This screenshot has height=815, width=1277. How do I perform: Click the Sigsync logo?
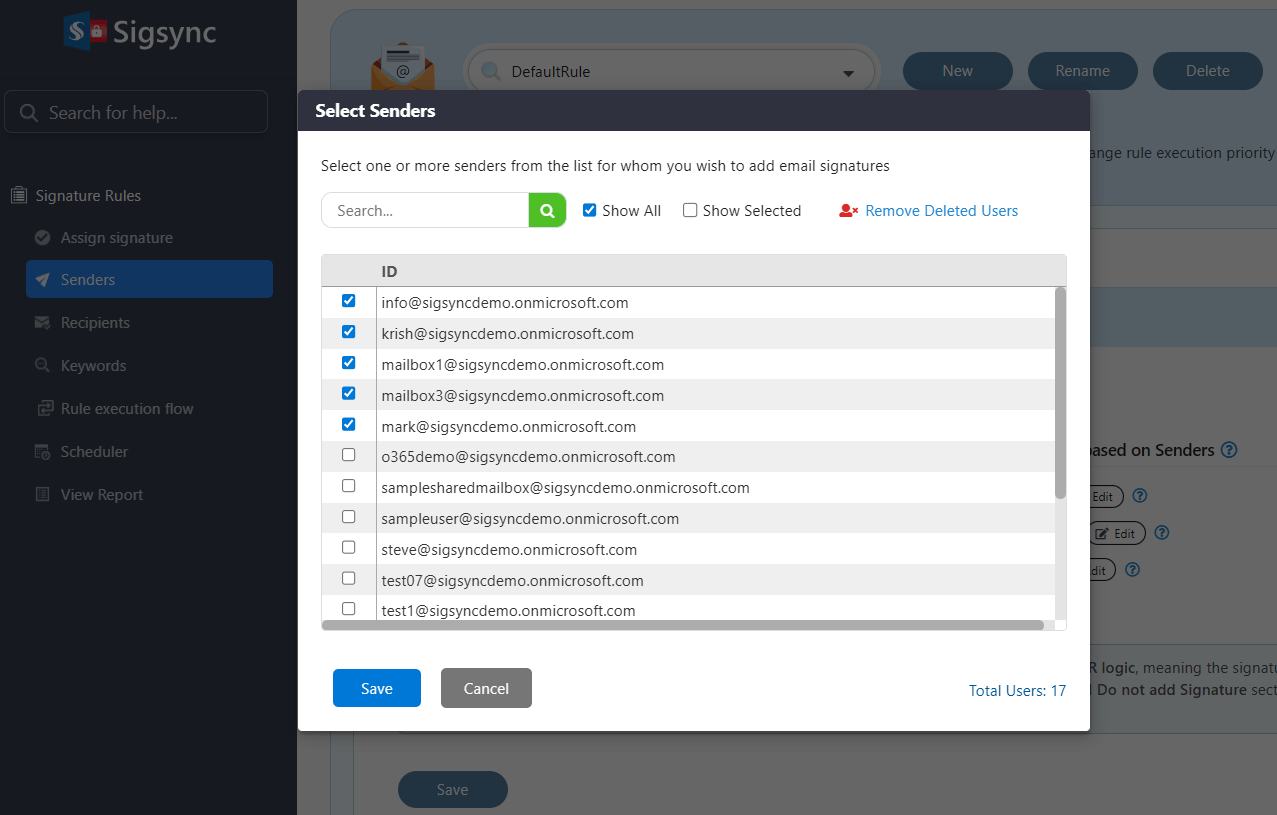pos(140,32)
